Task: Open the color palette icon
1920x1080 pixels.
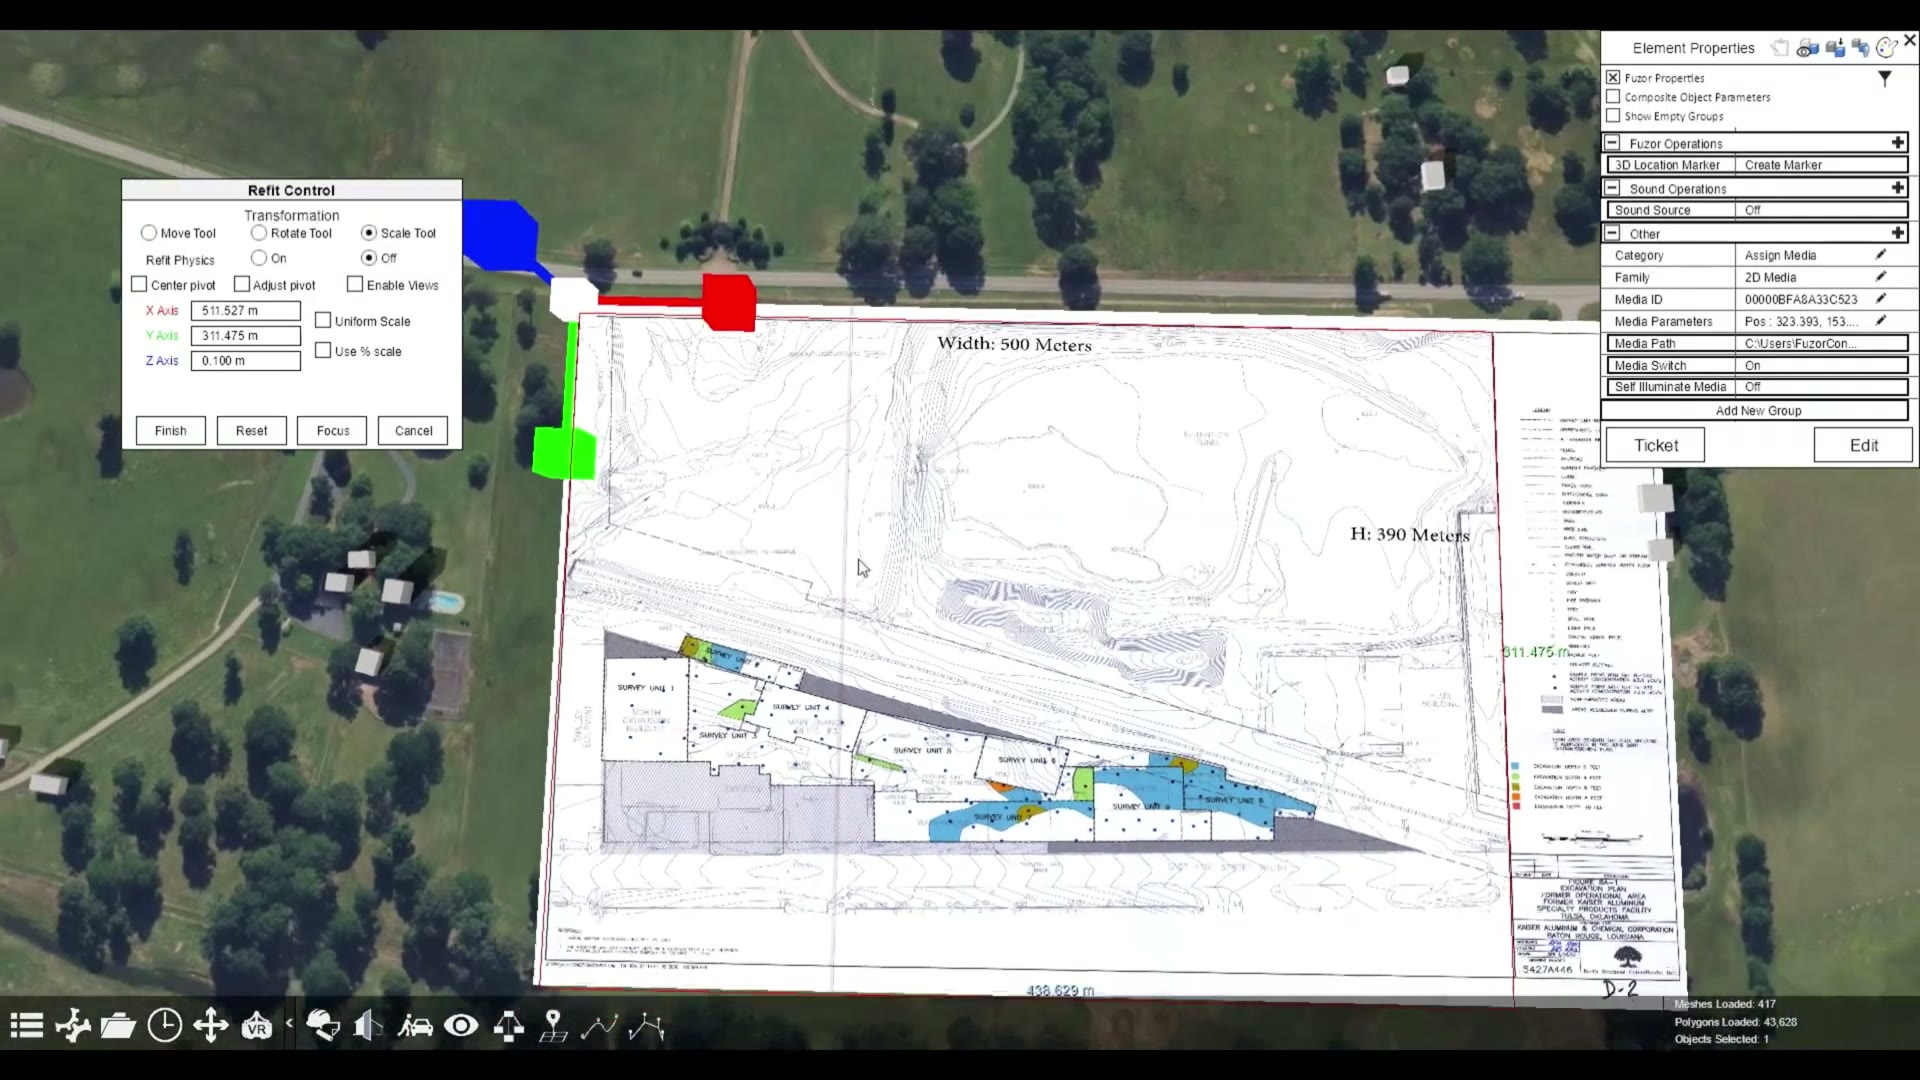Action: [x=1887, y=48]
